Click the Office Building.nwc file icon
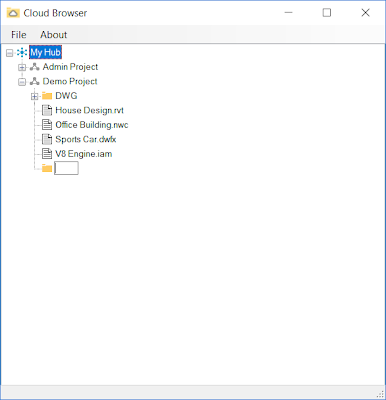 tap(47, 125)
